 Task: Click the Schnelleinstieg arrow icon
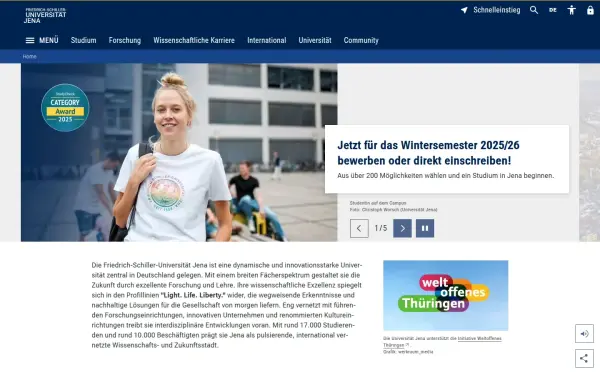pyautogui.click(x=464, y=10)
